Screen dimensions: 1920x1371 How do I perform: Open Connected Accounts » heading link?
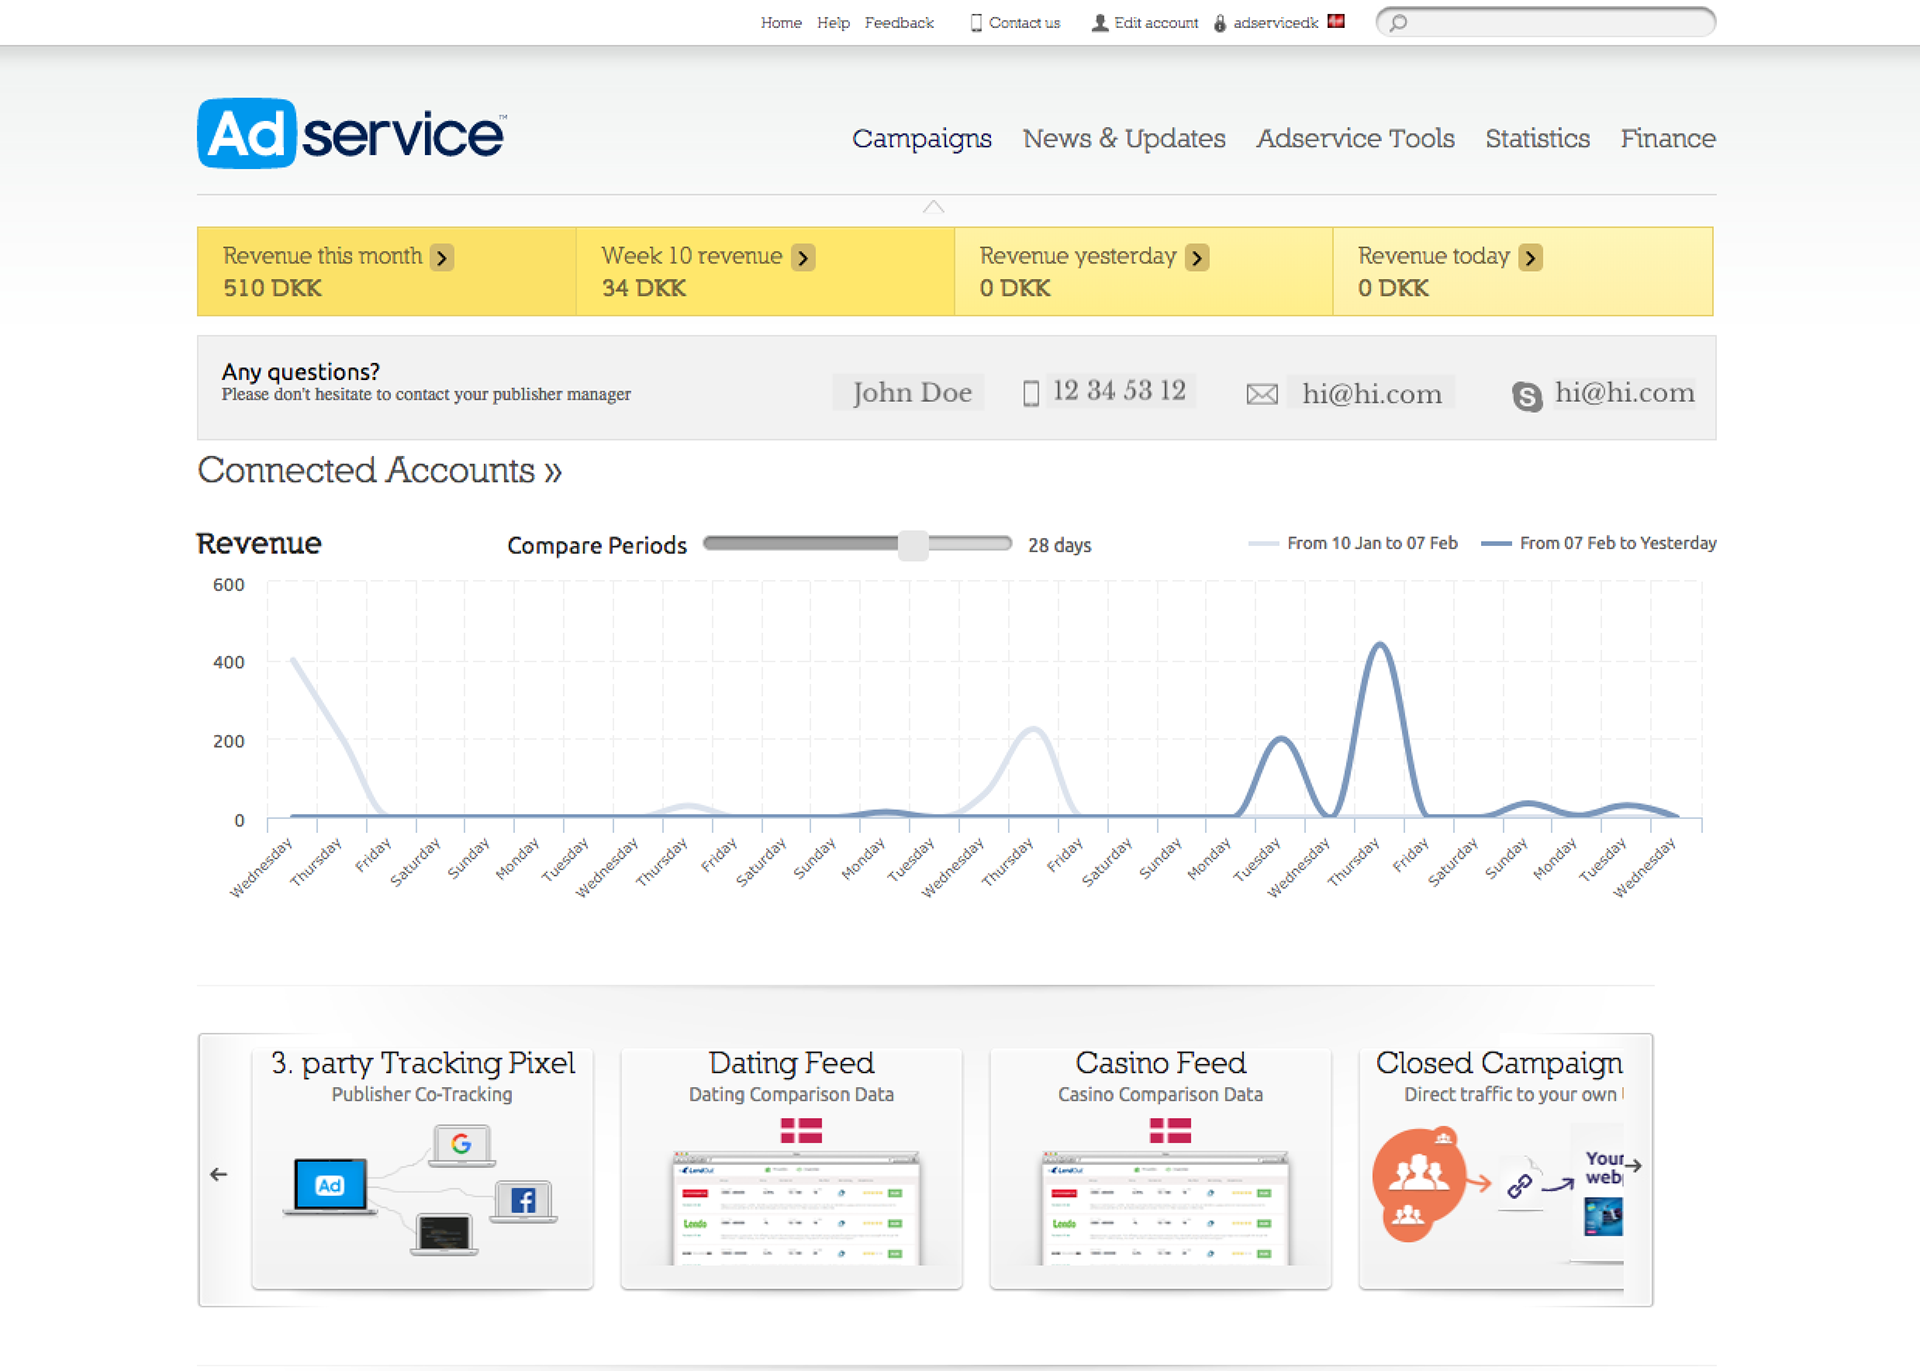[379, 470]
